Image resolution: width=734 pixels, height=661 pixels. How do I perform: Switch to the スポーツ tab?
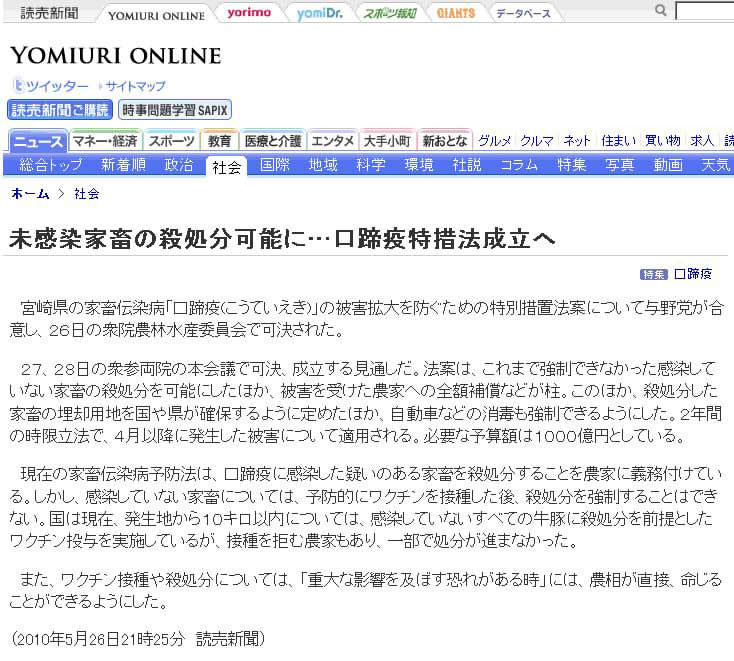tap(172, 141)
